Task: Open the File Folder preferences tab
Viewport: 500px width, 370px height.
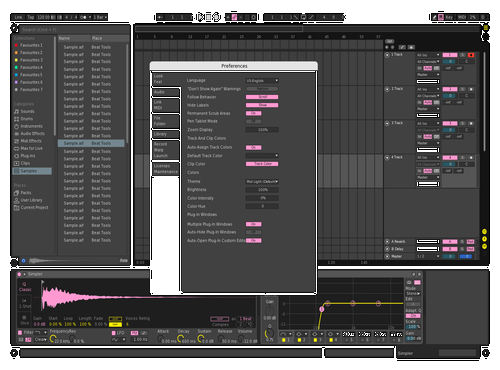Action: [166, 121]
